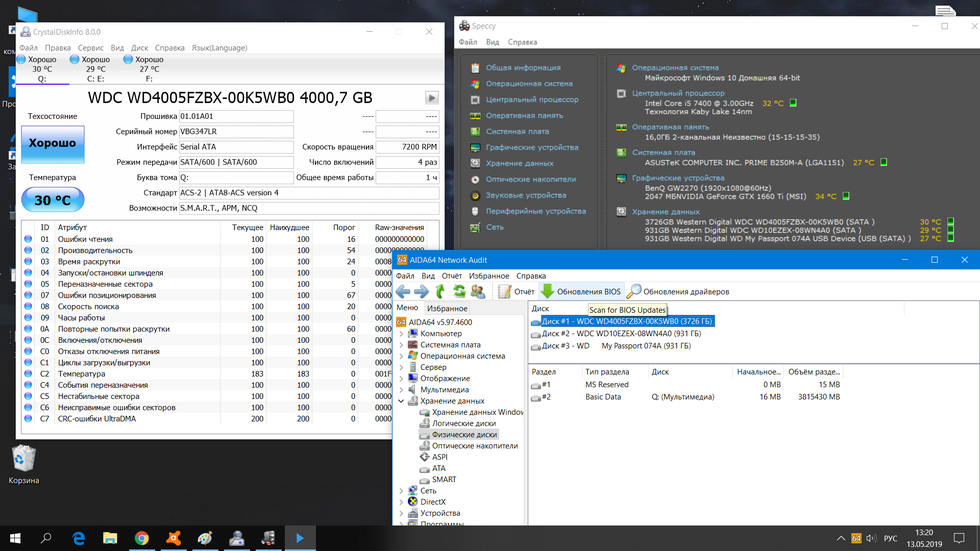Open Избранное menu in AIDA64 menu bar
The image size is (980, 551).
tap(489, 276)
